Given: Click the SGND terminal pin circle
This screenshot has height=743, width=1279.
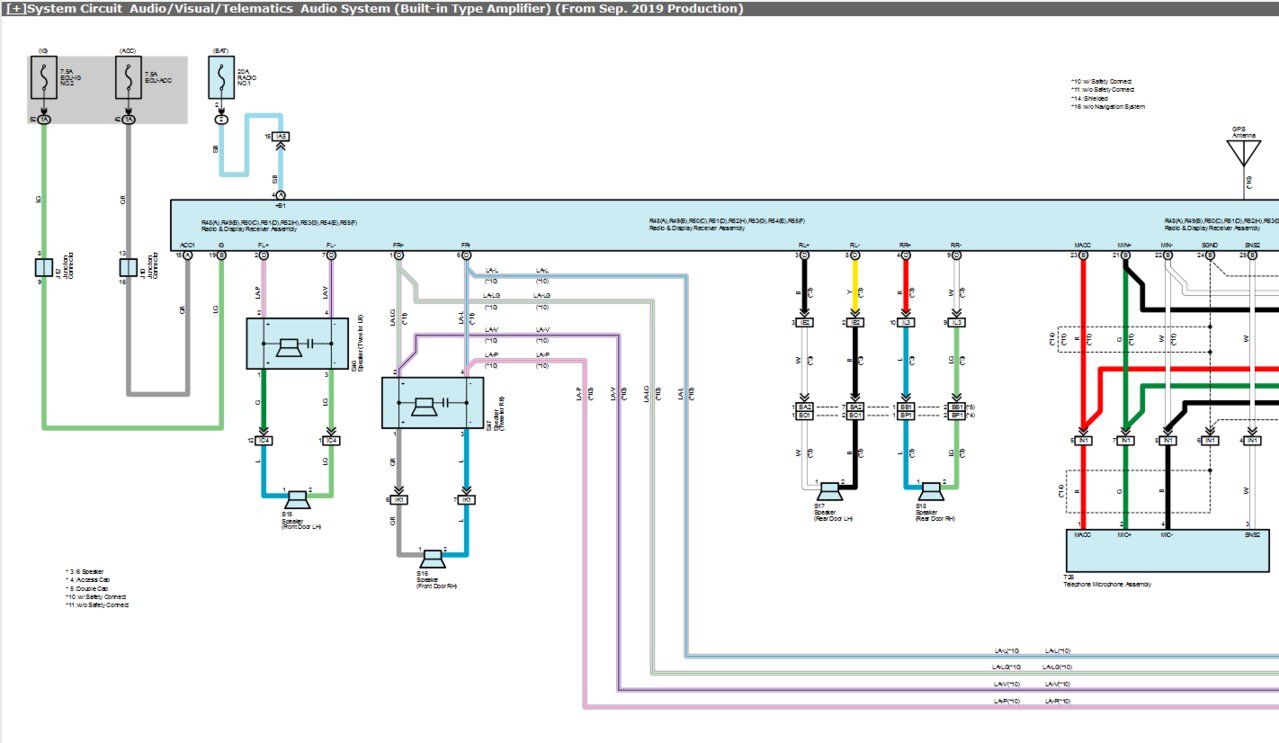Looking at the screenshot, I should 1210,256.
